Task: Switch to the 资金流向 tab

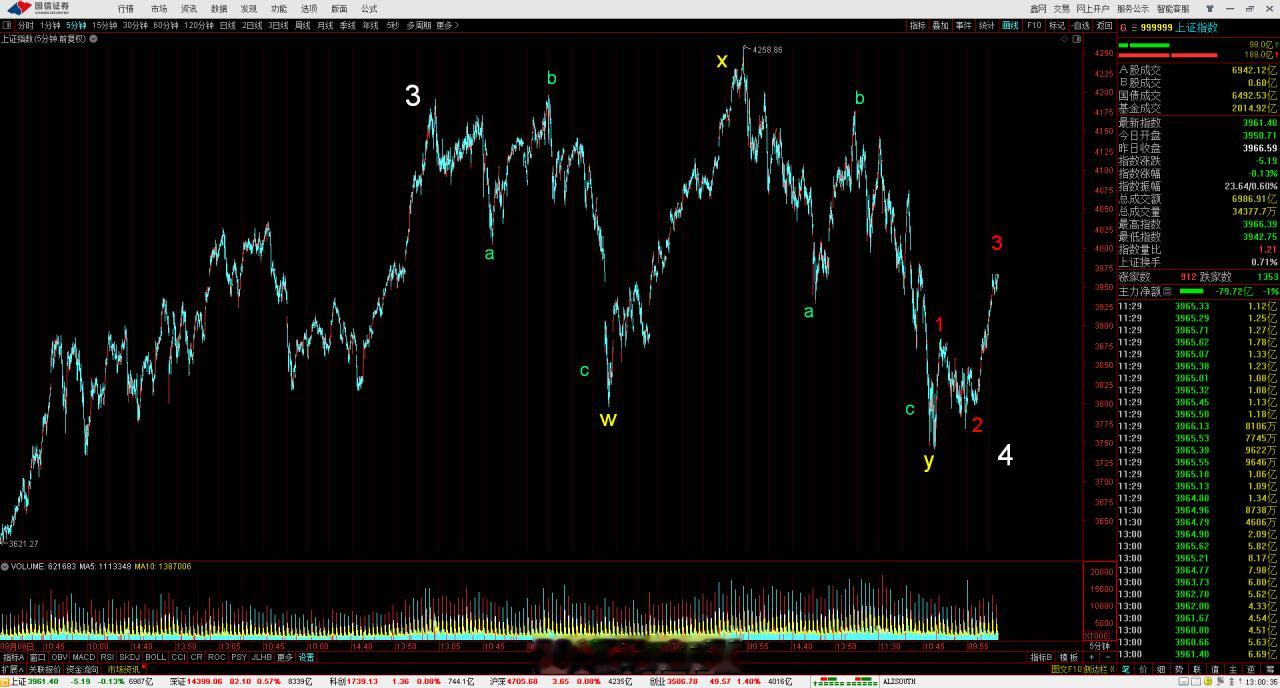Action: pos(82,669)
